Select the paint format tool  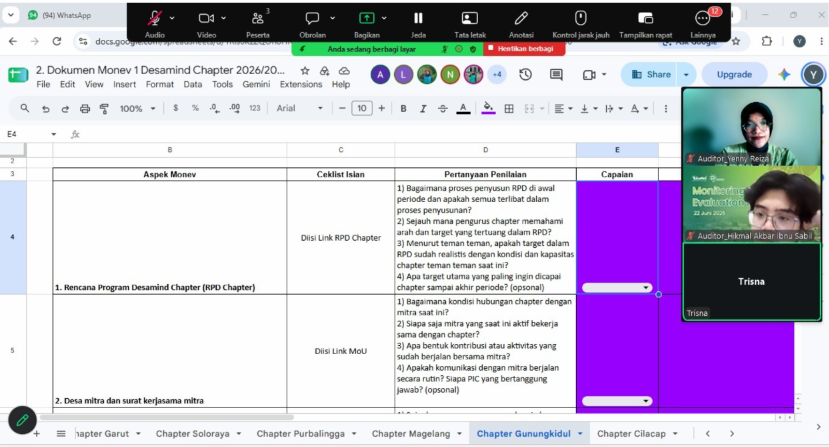pos(104,108)
